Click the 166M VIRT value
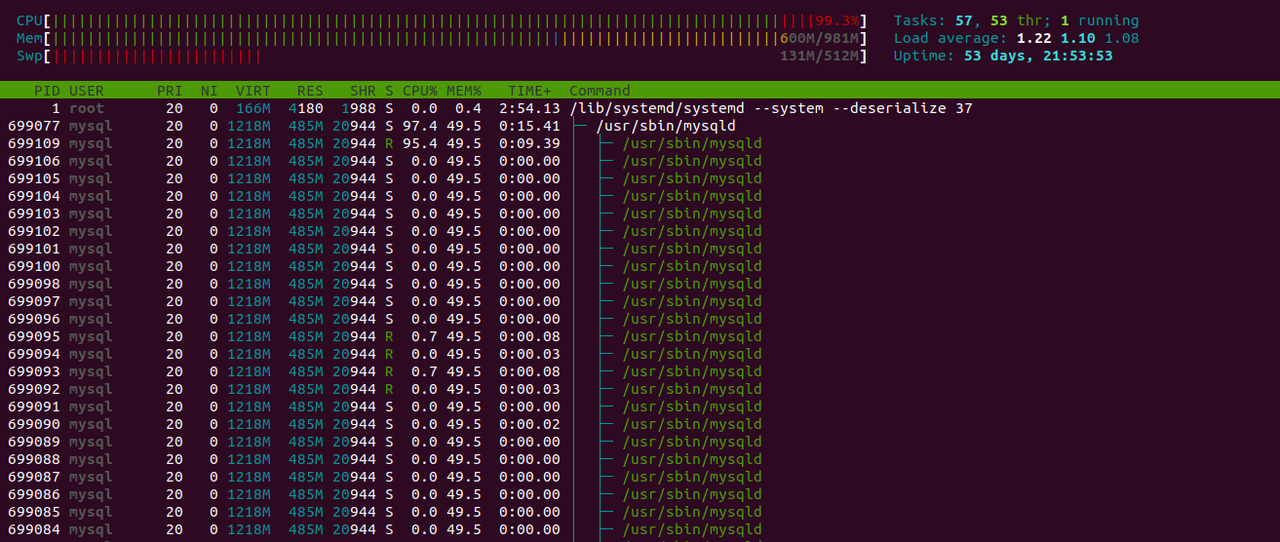1280x542 pixels. click(253, 108)
